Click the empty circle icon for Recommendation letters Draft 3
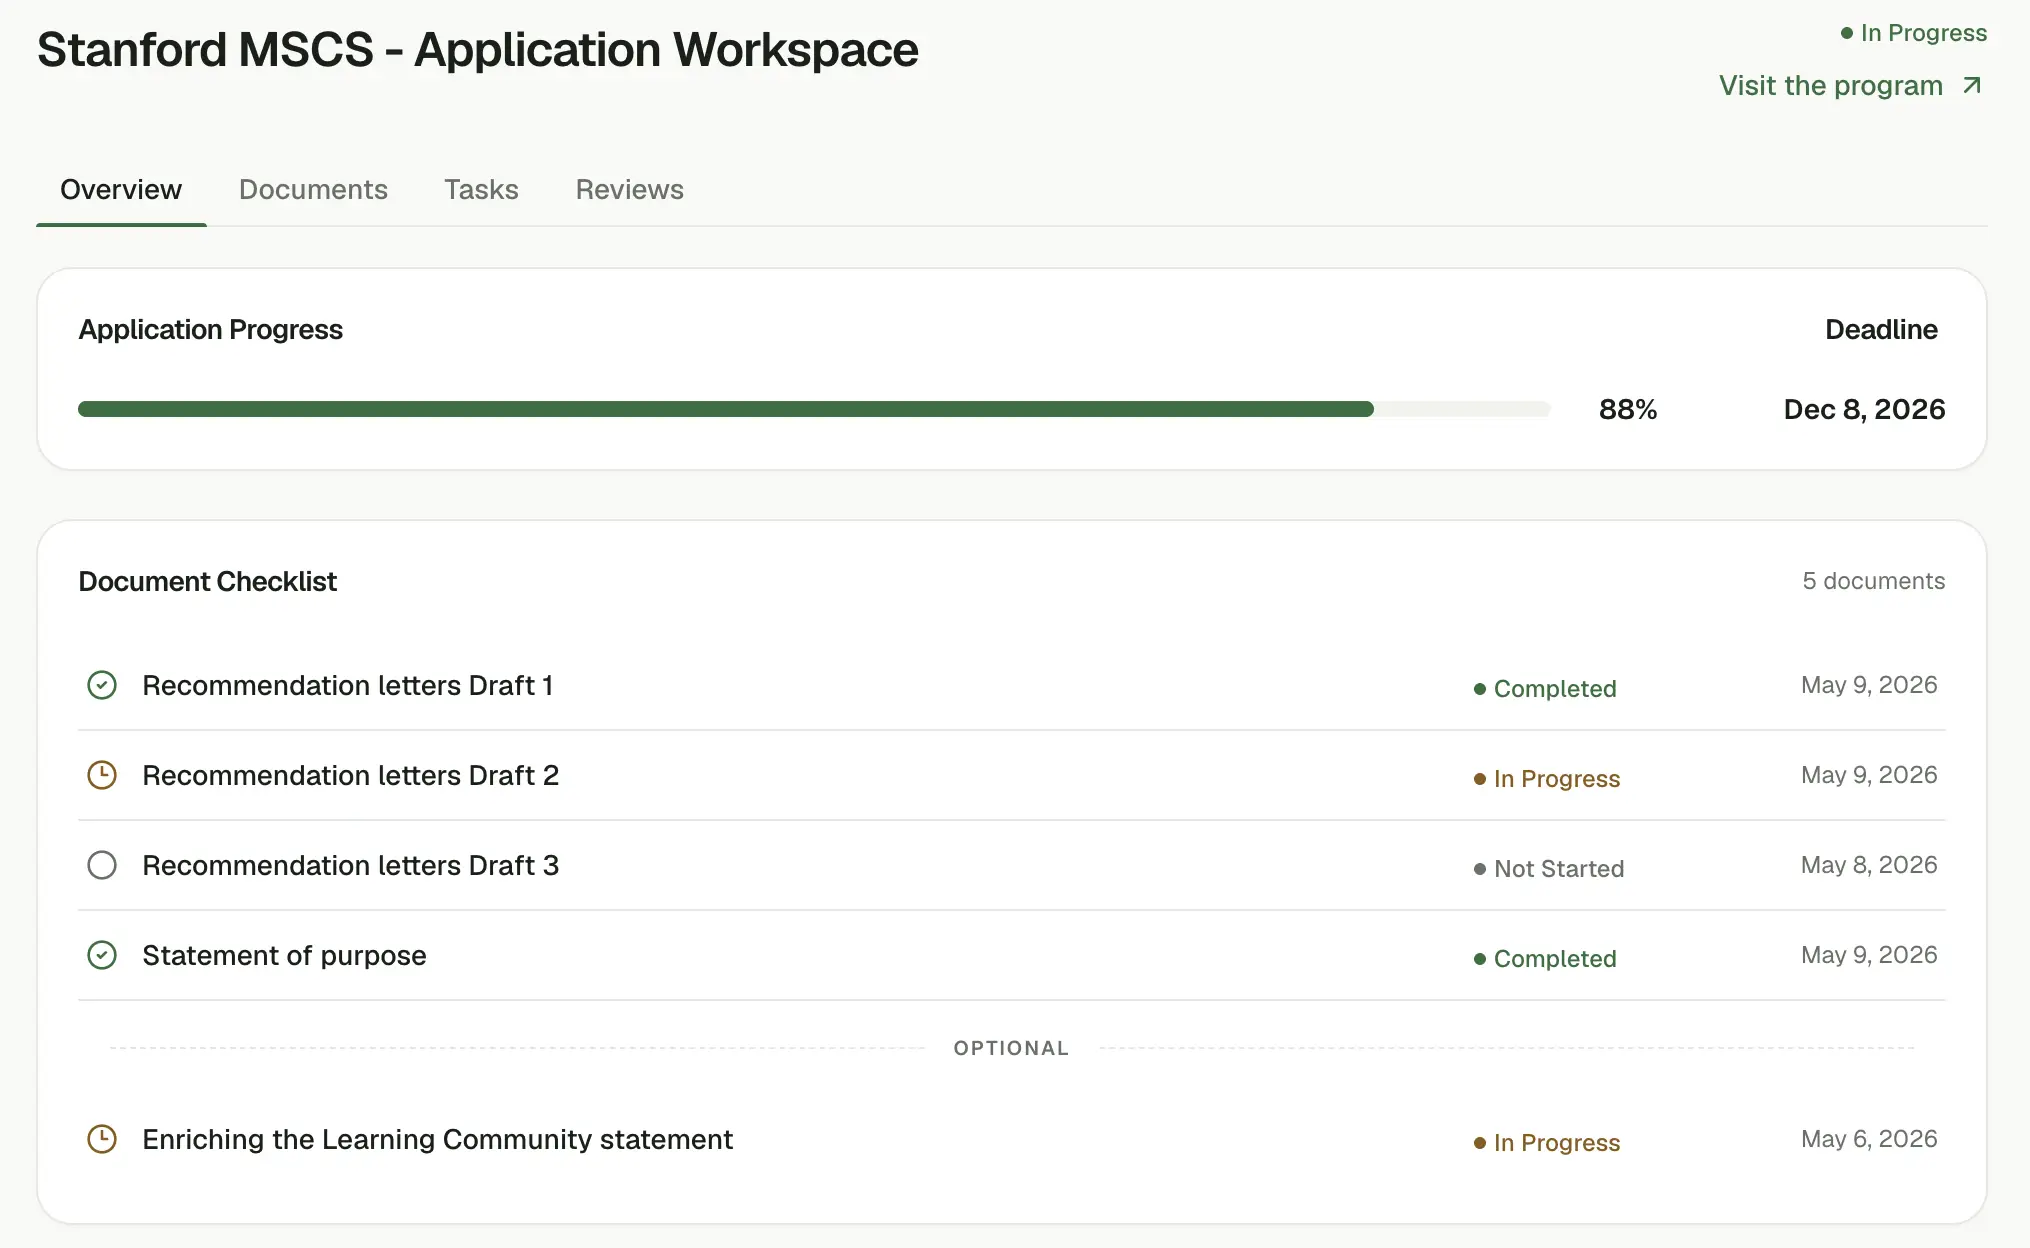The image size is (2030, 1248). [x=102, y=865]
